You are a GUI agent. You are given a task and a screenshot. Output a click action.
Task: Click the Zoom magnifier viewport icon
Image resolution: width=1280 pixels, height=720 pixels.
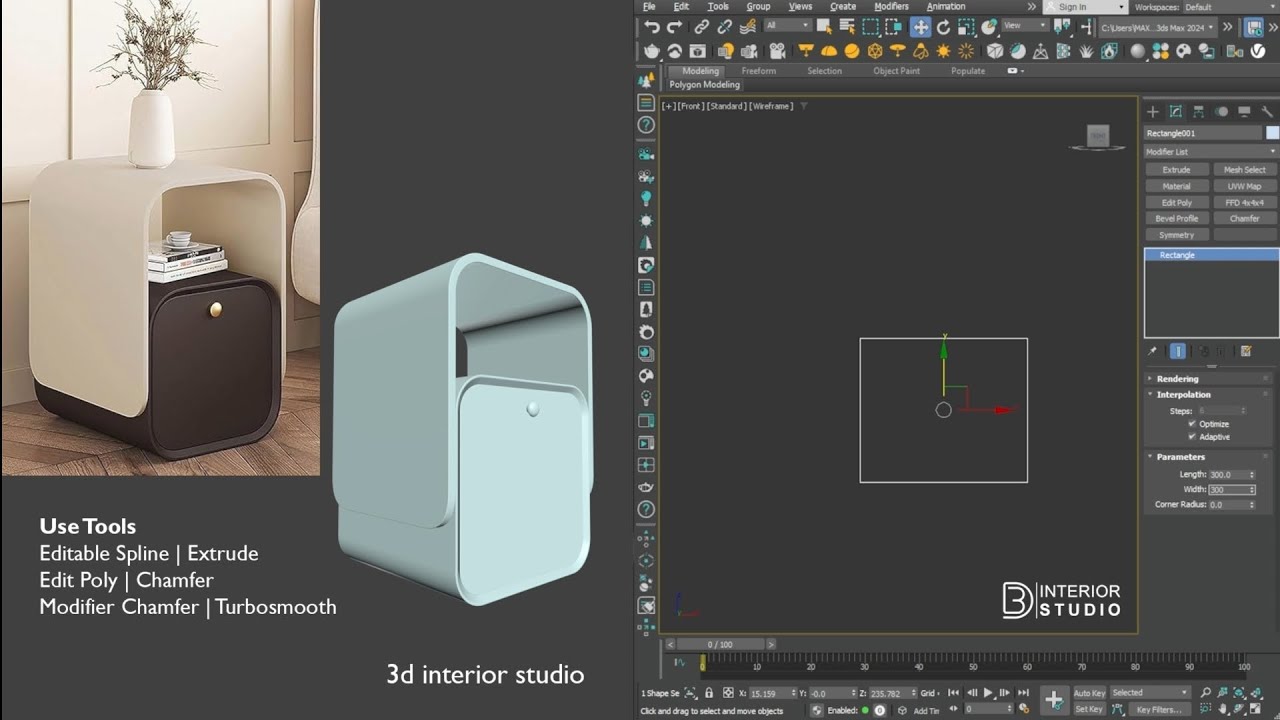click(x=1205, y=692)
